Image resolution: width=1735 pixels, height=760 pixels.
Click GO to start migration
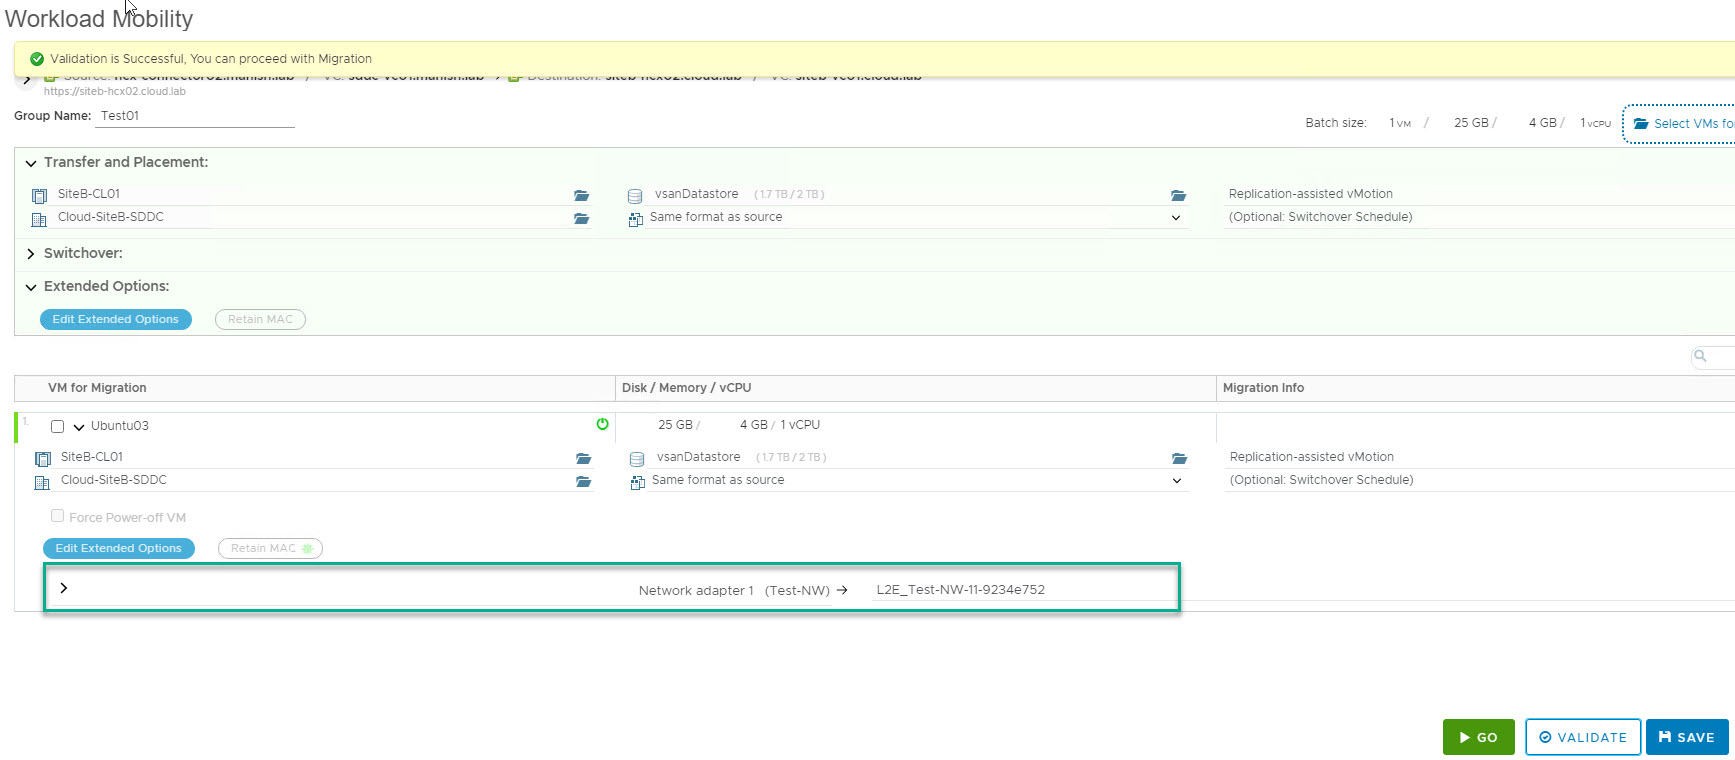click(x=1478, y=737)
